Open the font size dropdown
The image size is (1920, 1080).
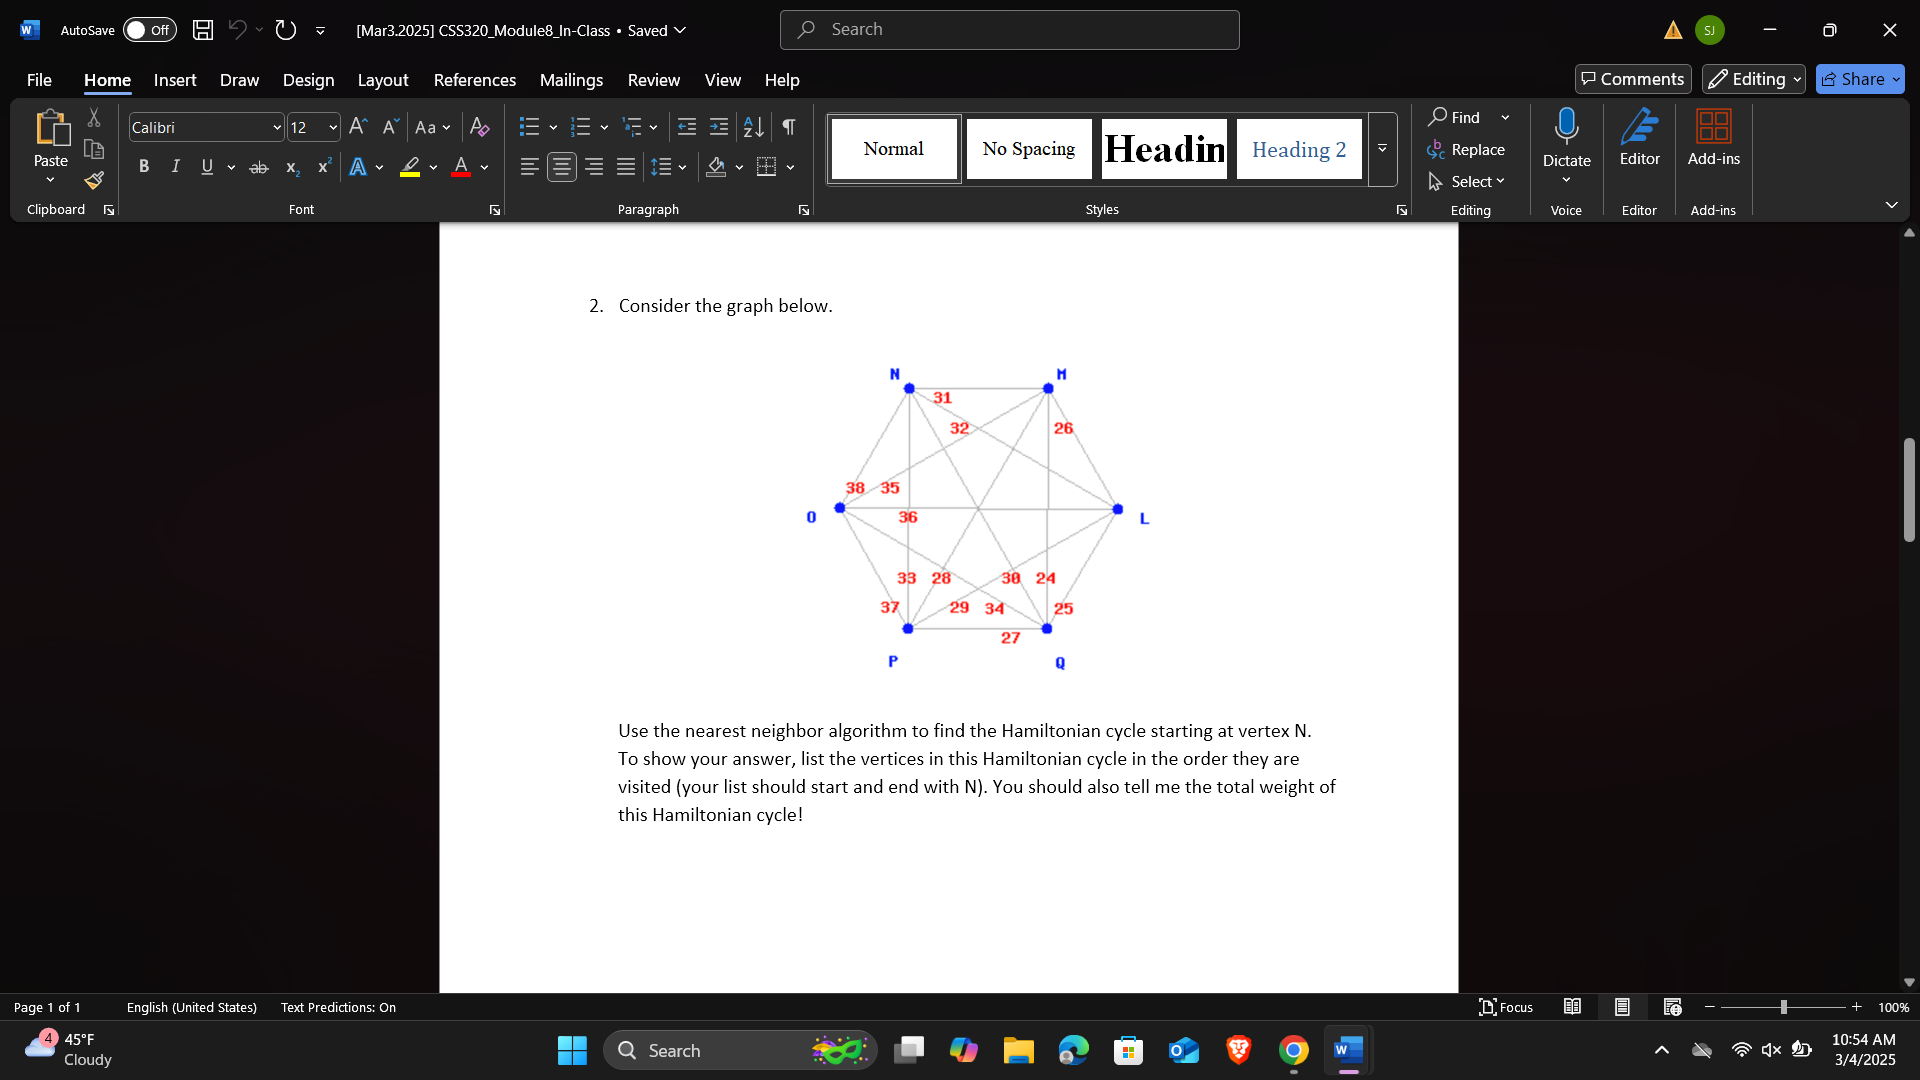[332, 127]
